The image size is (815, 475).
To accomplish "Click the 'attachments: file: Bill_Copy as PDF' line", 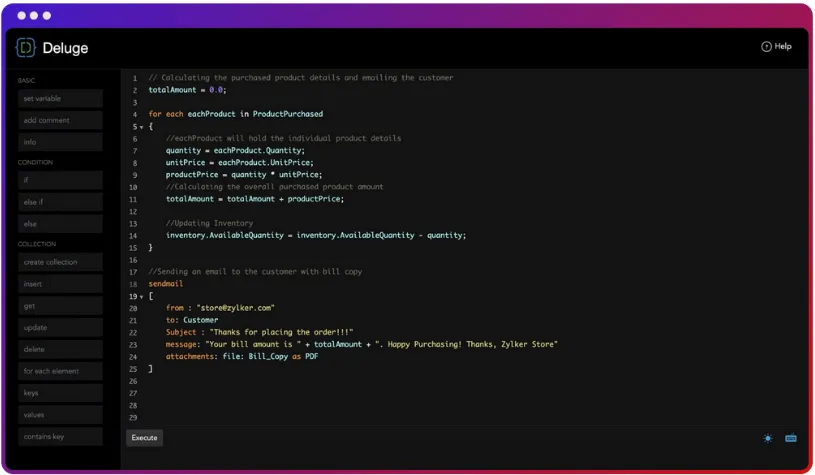I will pos(242,357).
